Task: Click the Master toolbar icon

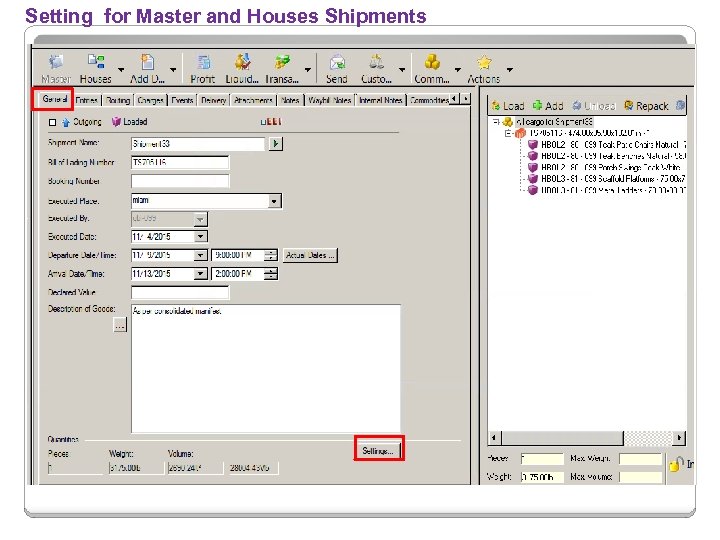Action: tap(56, 62)
